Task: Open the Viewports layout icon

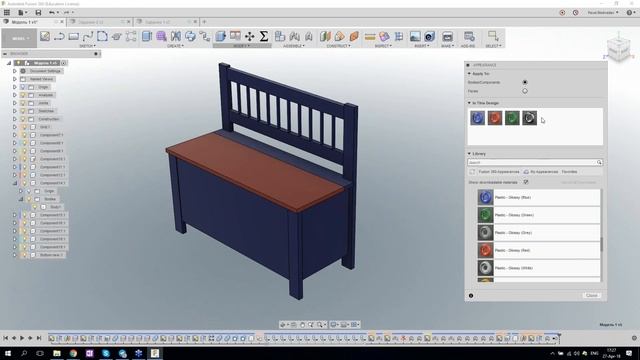Action: (355, 324)
